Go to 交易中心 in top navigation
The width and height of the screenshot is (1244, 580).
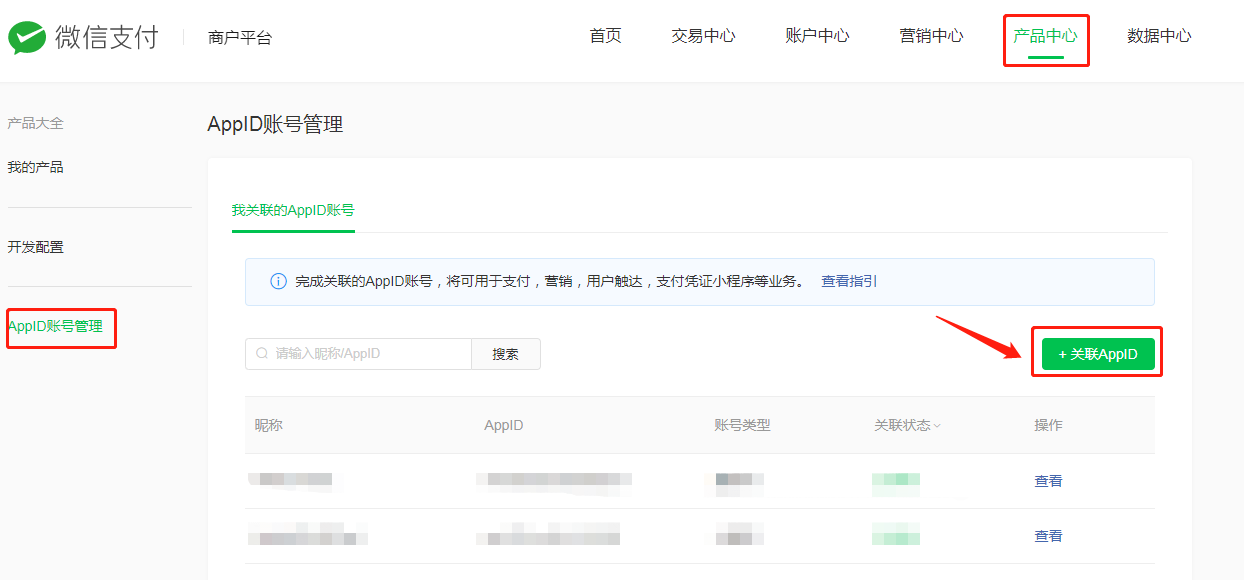click(703, 36)
